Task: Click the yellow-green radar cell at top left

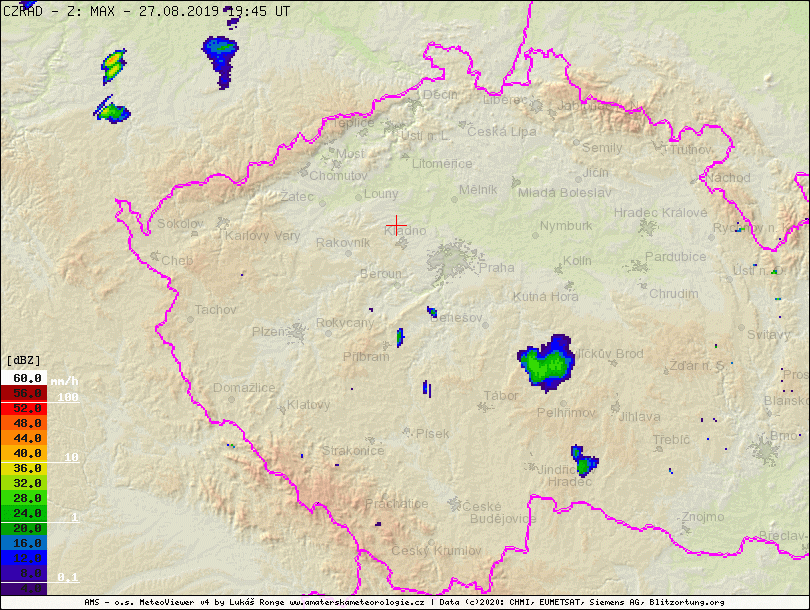Action: (114, 66)
